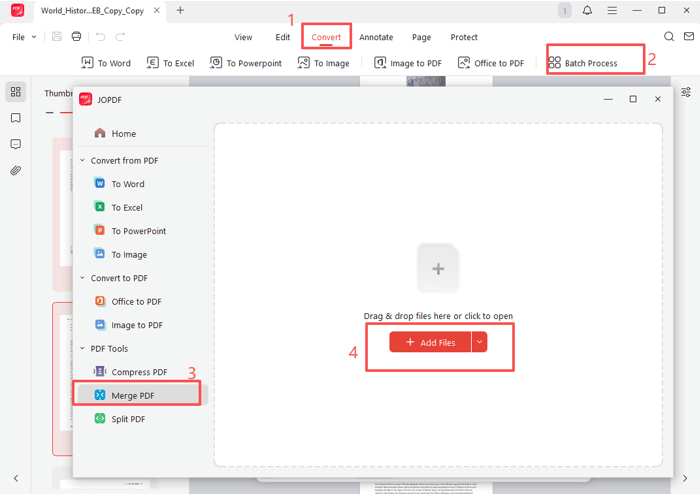Click the Print icon
Image resolution: width=700 pixels, height=494 pixels.
(76, 37)
